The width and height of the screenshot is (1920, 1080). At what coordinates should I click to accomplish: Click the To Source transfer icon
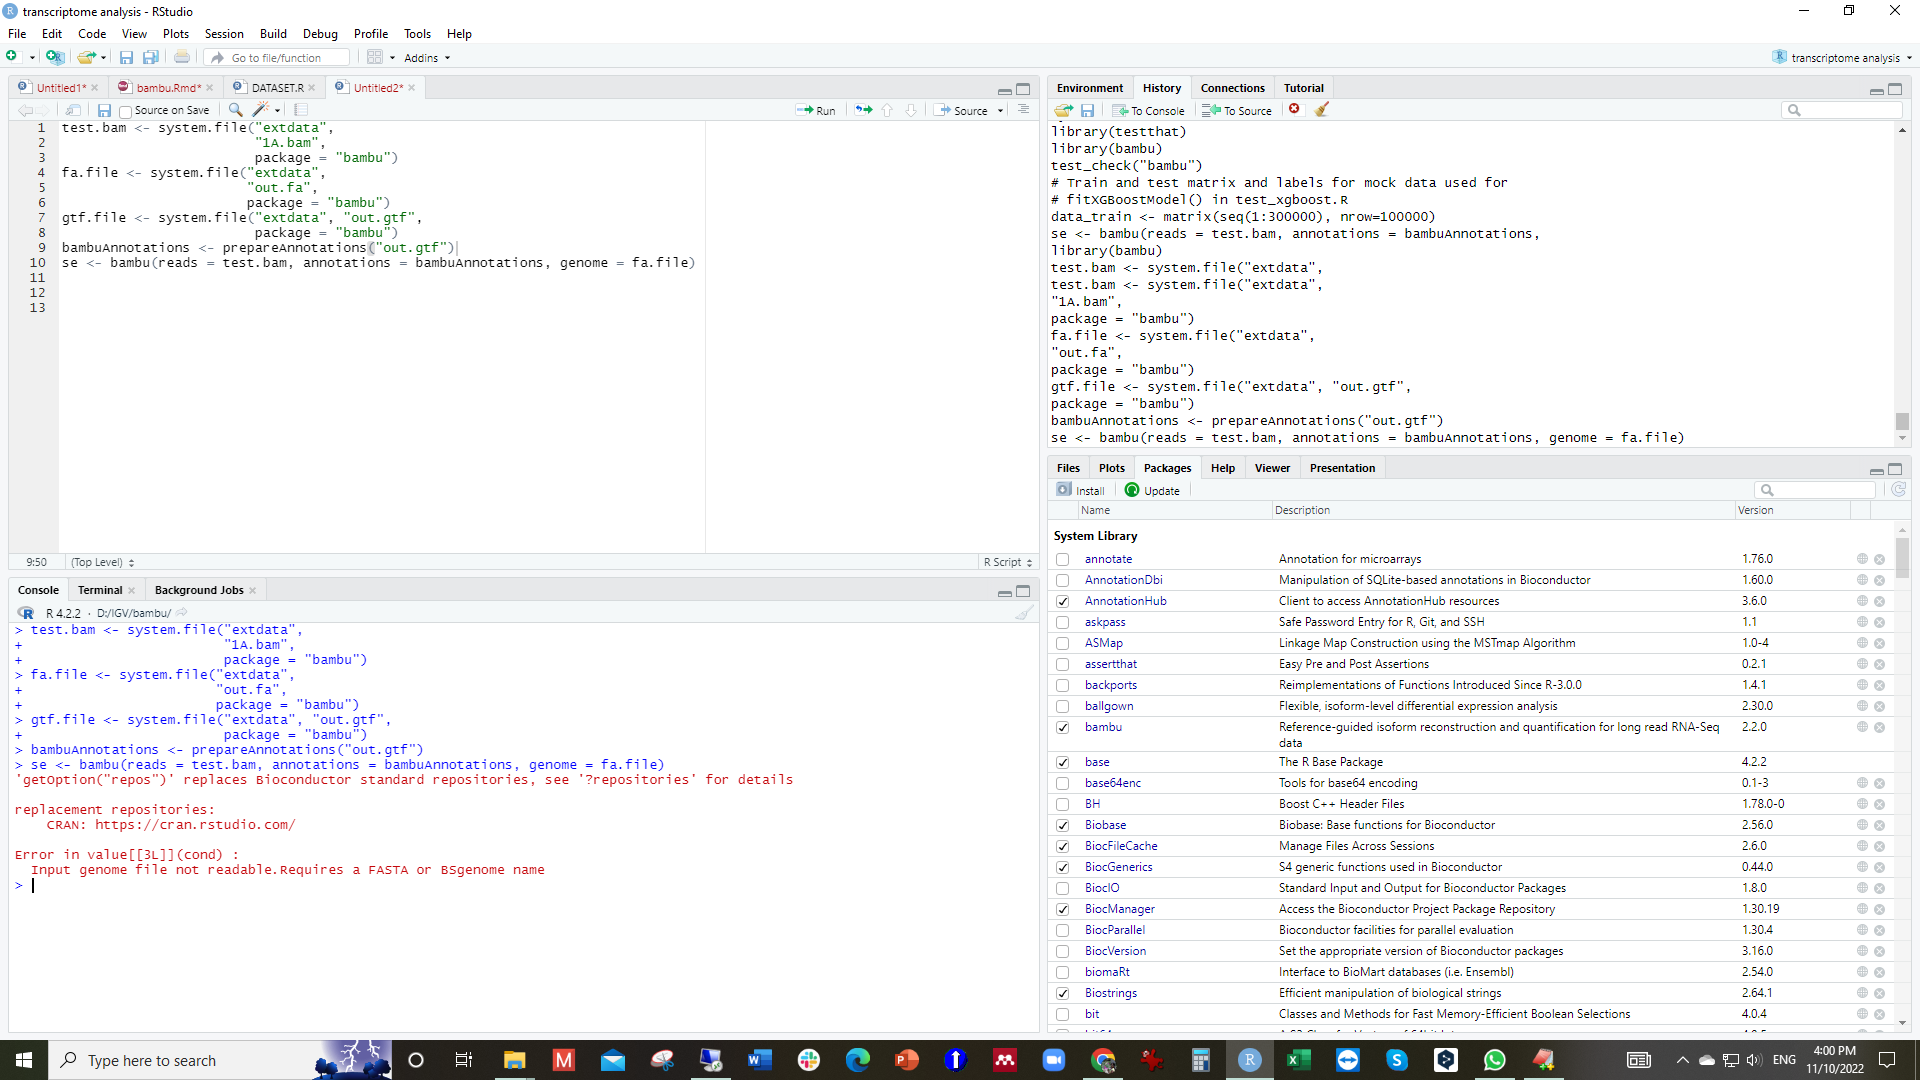1238,109
